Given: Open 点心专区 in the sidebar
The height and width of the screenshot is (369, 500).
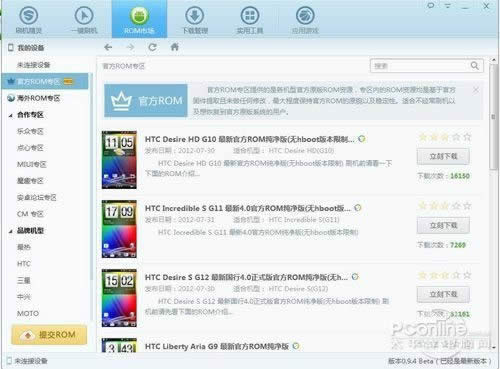Looking at the screenshot, I should click(30, 148).
